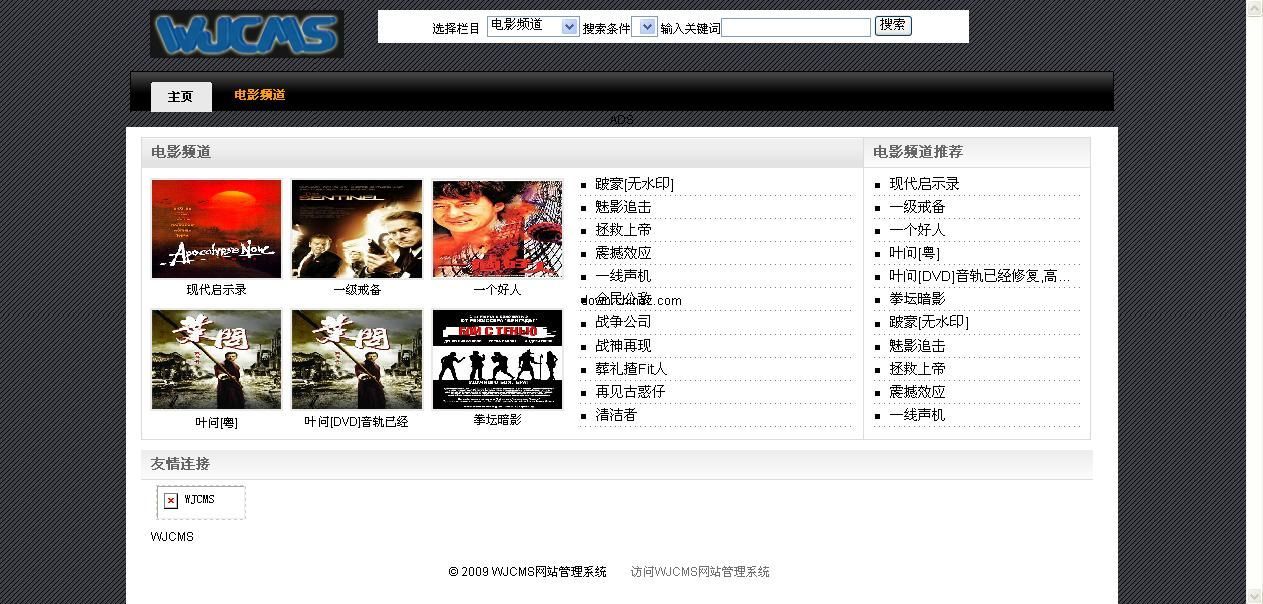Open 叶问[DVD]音轨已经修复,高... in the recommended list
Image resolution: width=1263 pixels, height=604 pixels.
979,276
